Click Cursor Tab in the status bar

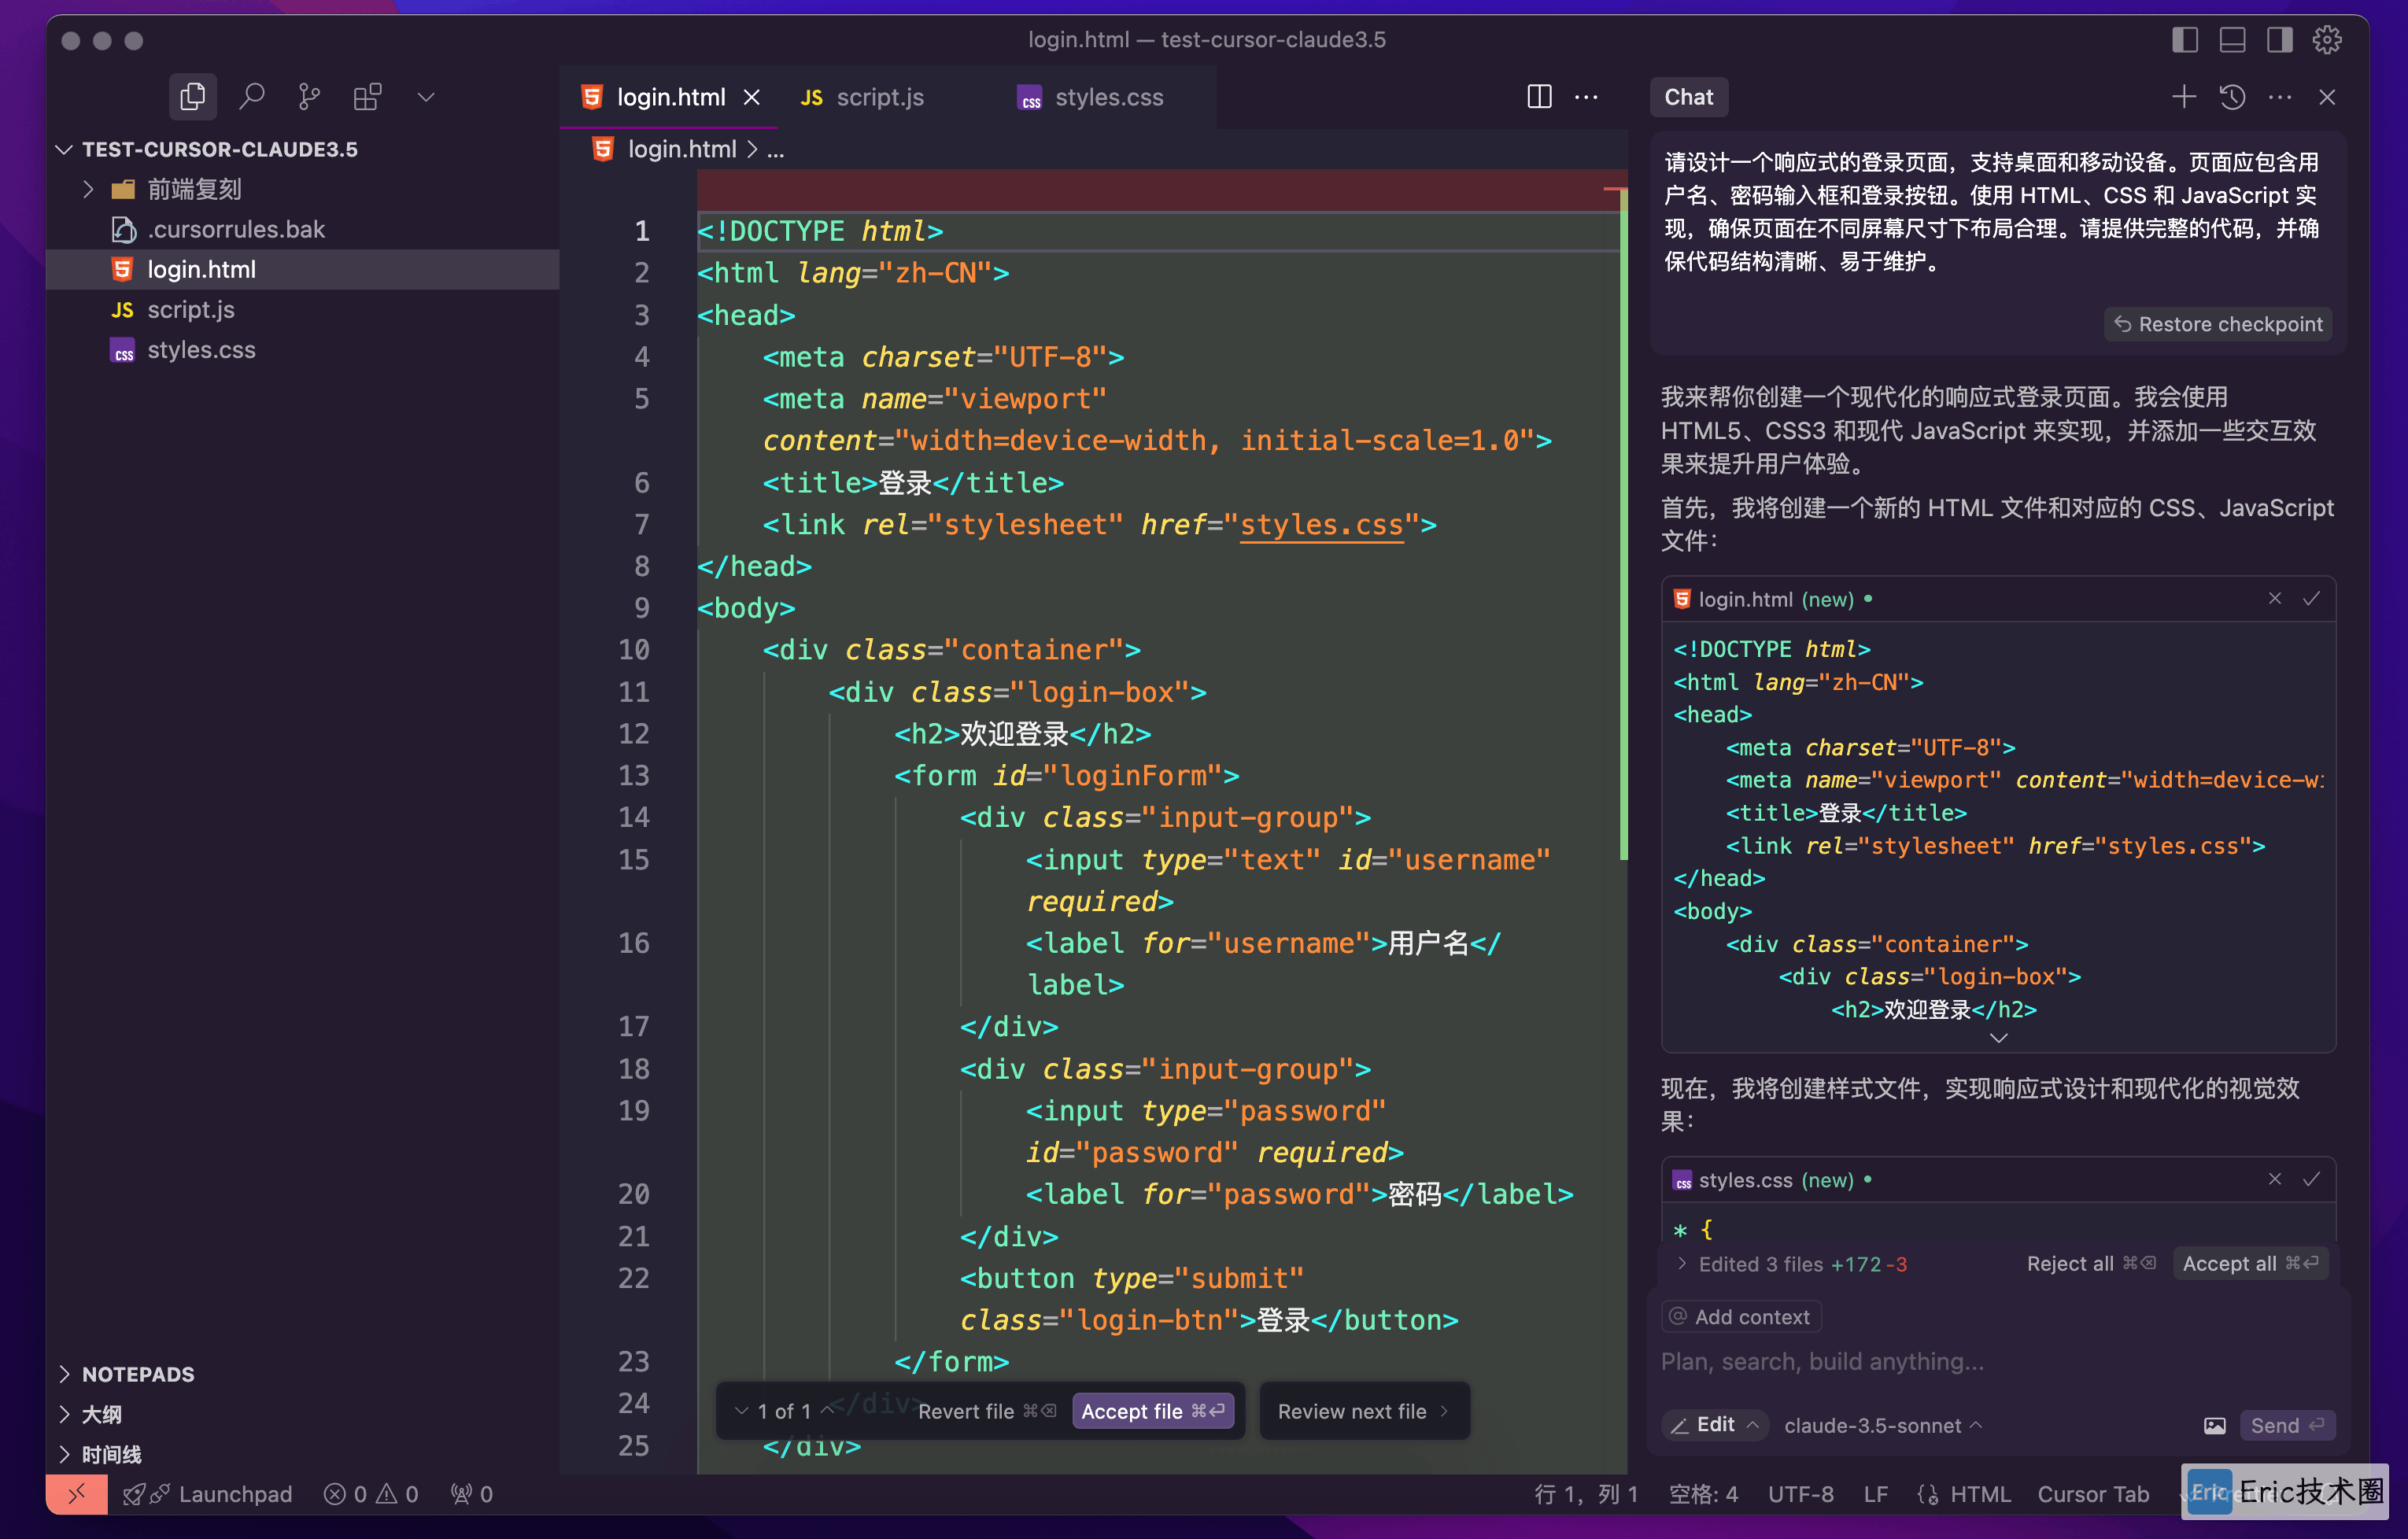2093,1493
